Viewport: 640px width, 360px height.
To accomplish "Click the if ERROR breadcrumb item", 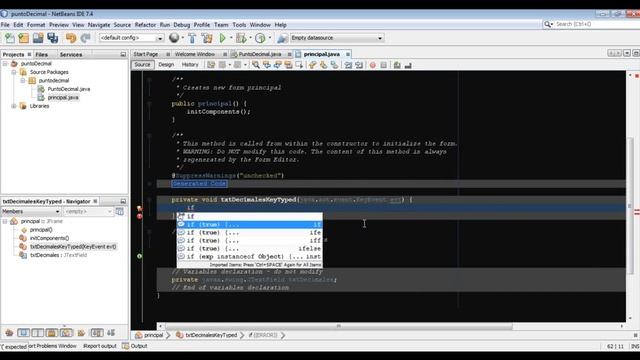I will pyautogui.click(x=263, y=335).
